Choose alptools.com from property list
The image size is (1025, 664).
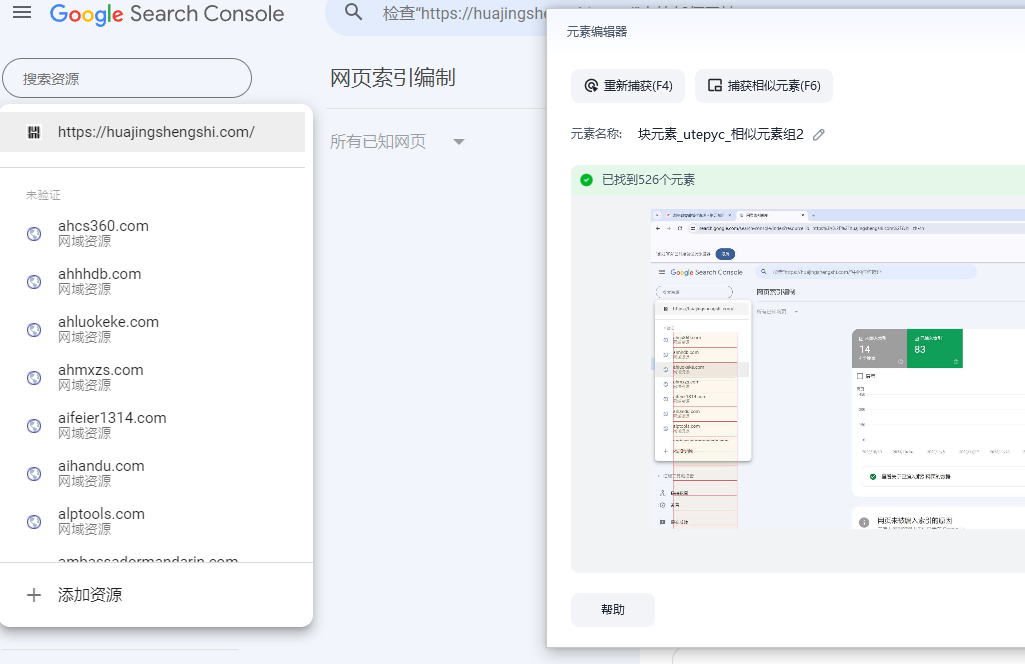[x=152, y=522]
